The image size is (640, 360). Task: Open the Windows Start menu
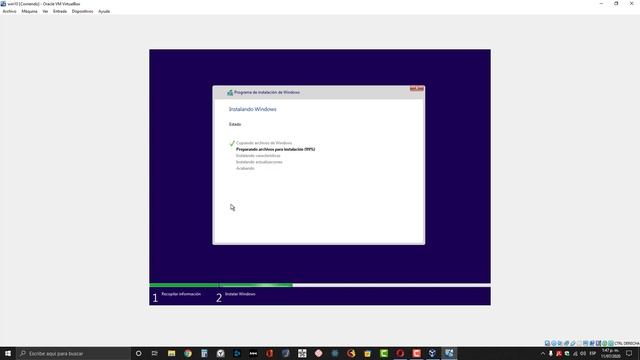(x=8, y=353)
